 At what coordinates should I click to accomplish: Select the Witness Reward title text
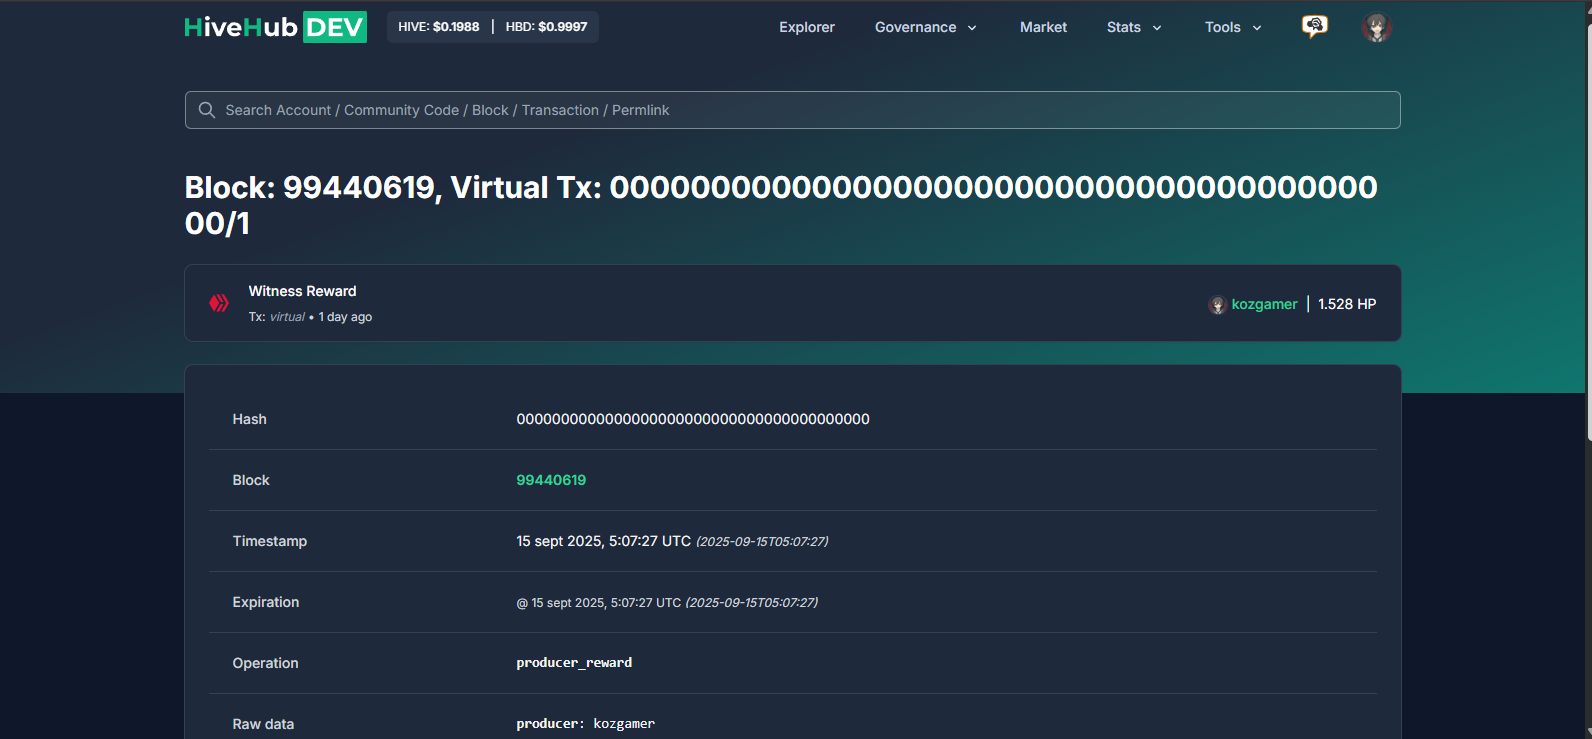point(302,291)
